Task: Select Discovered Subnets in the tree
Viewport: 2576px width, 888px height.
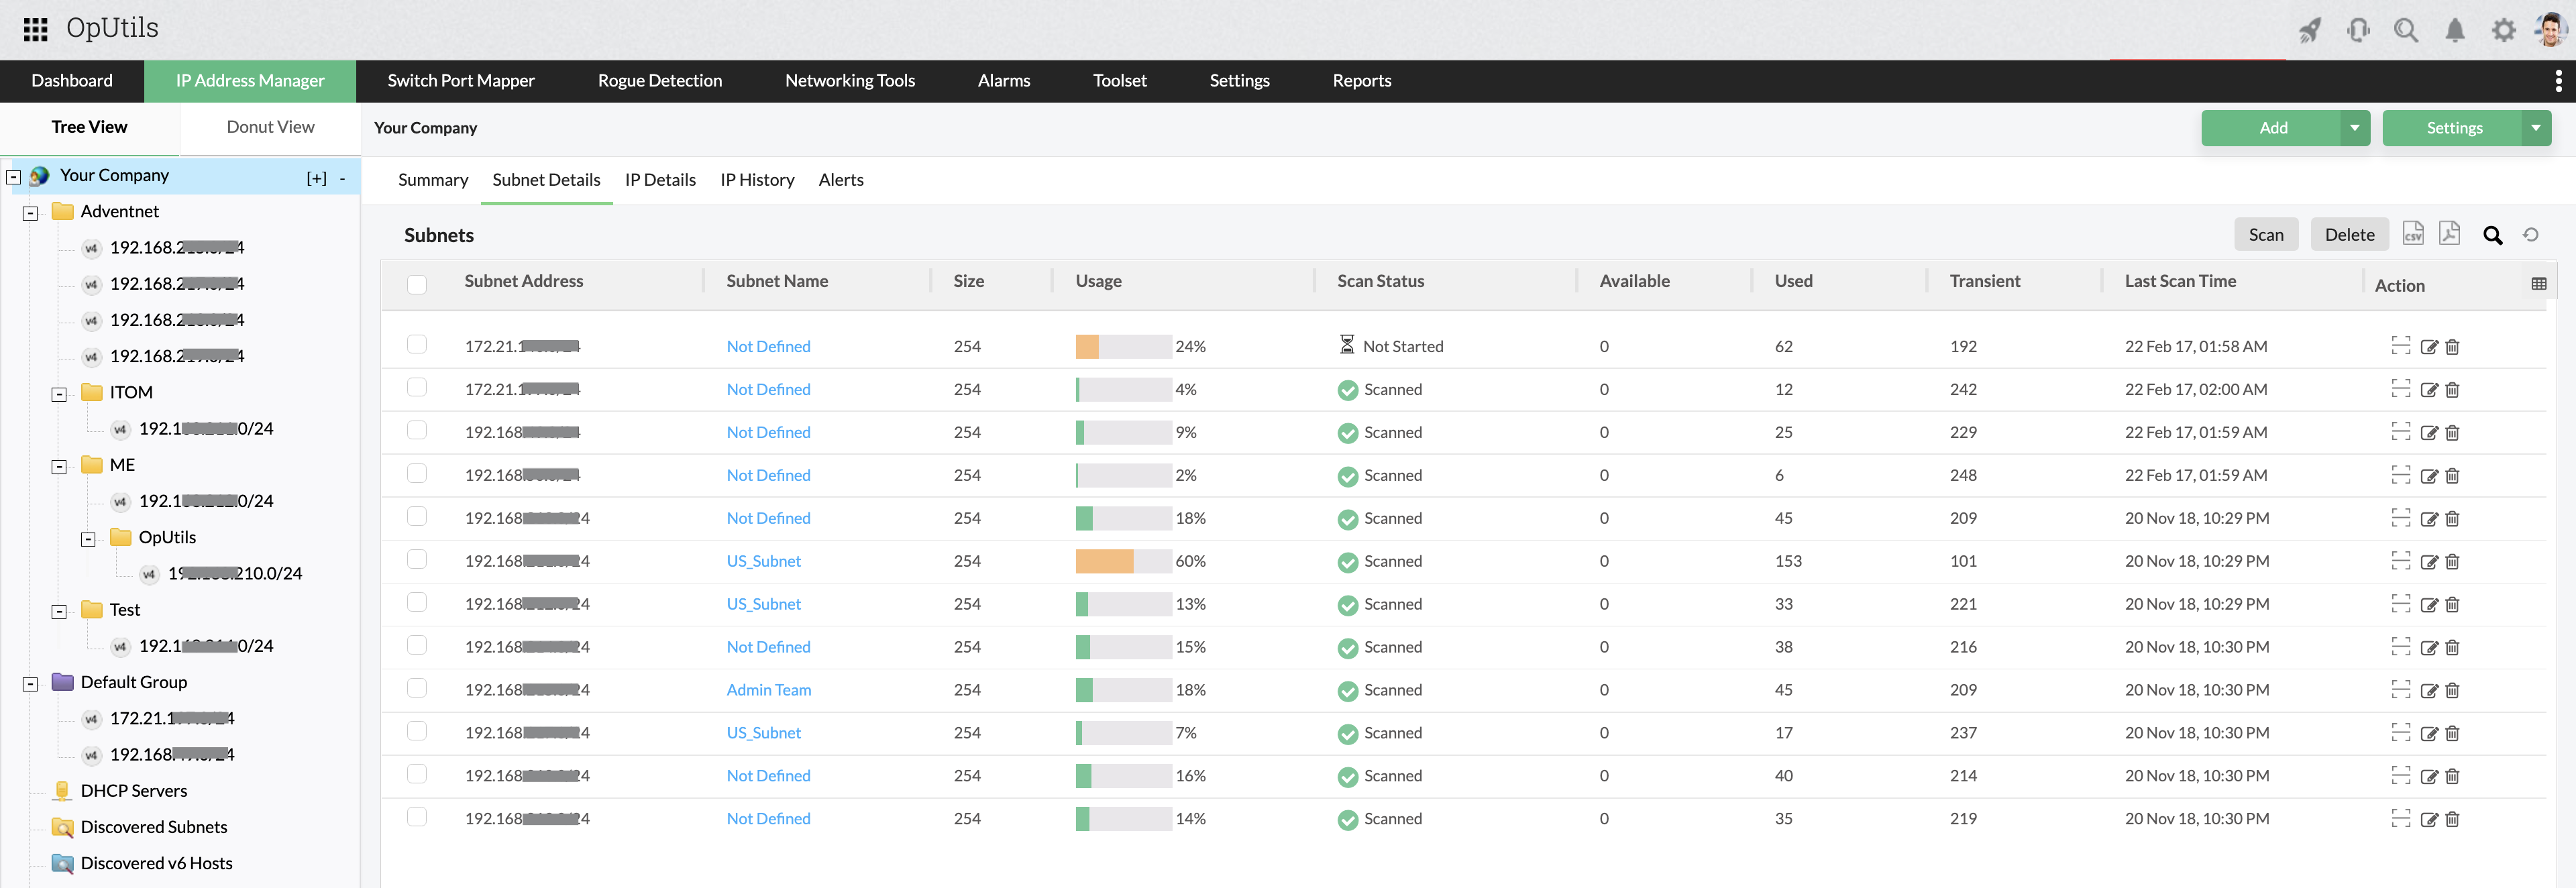Action: coord(153,827)
